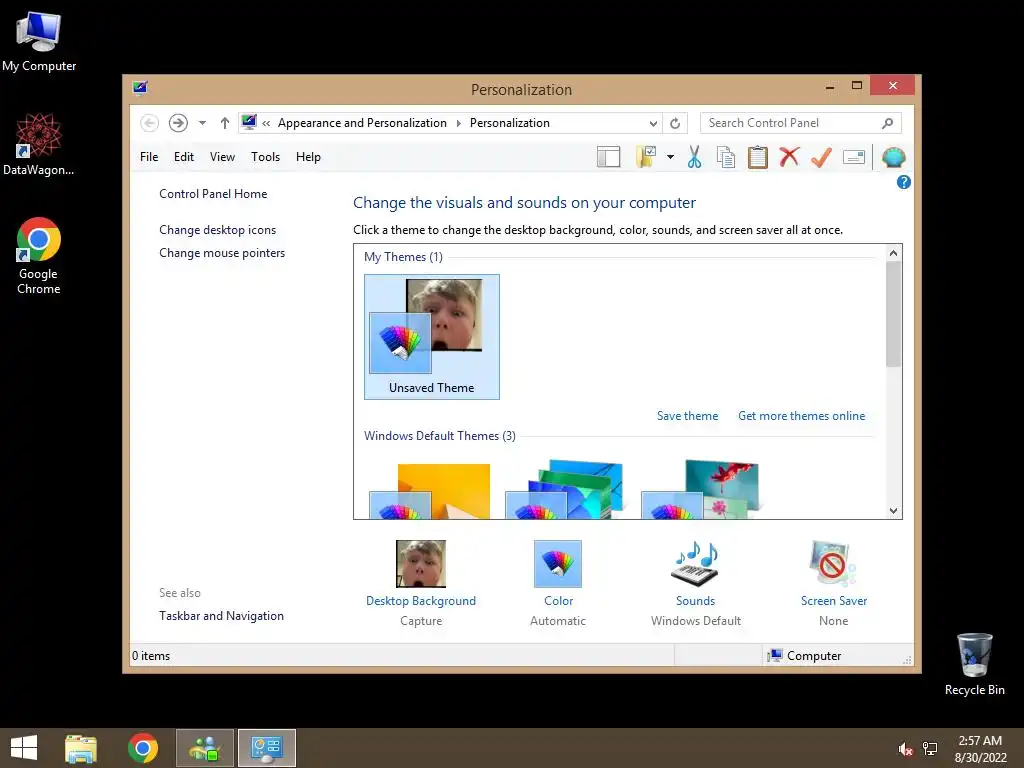
Task: Go to Control Panel Home
Action: point(213,194)
